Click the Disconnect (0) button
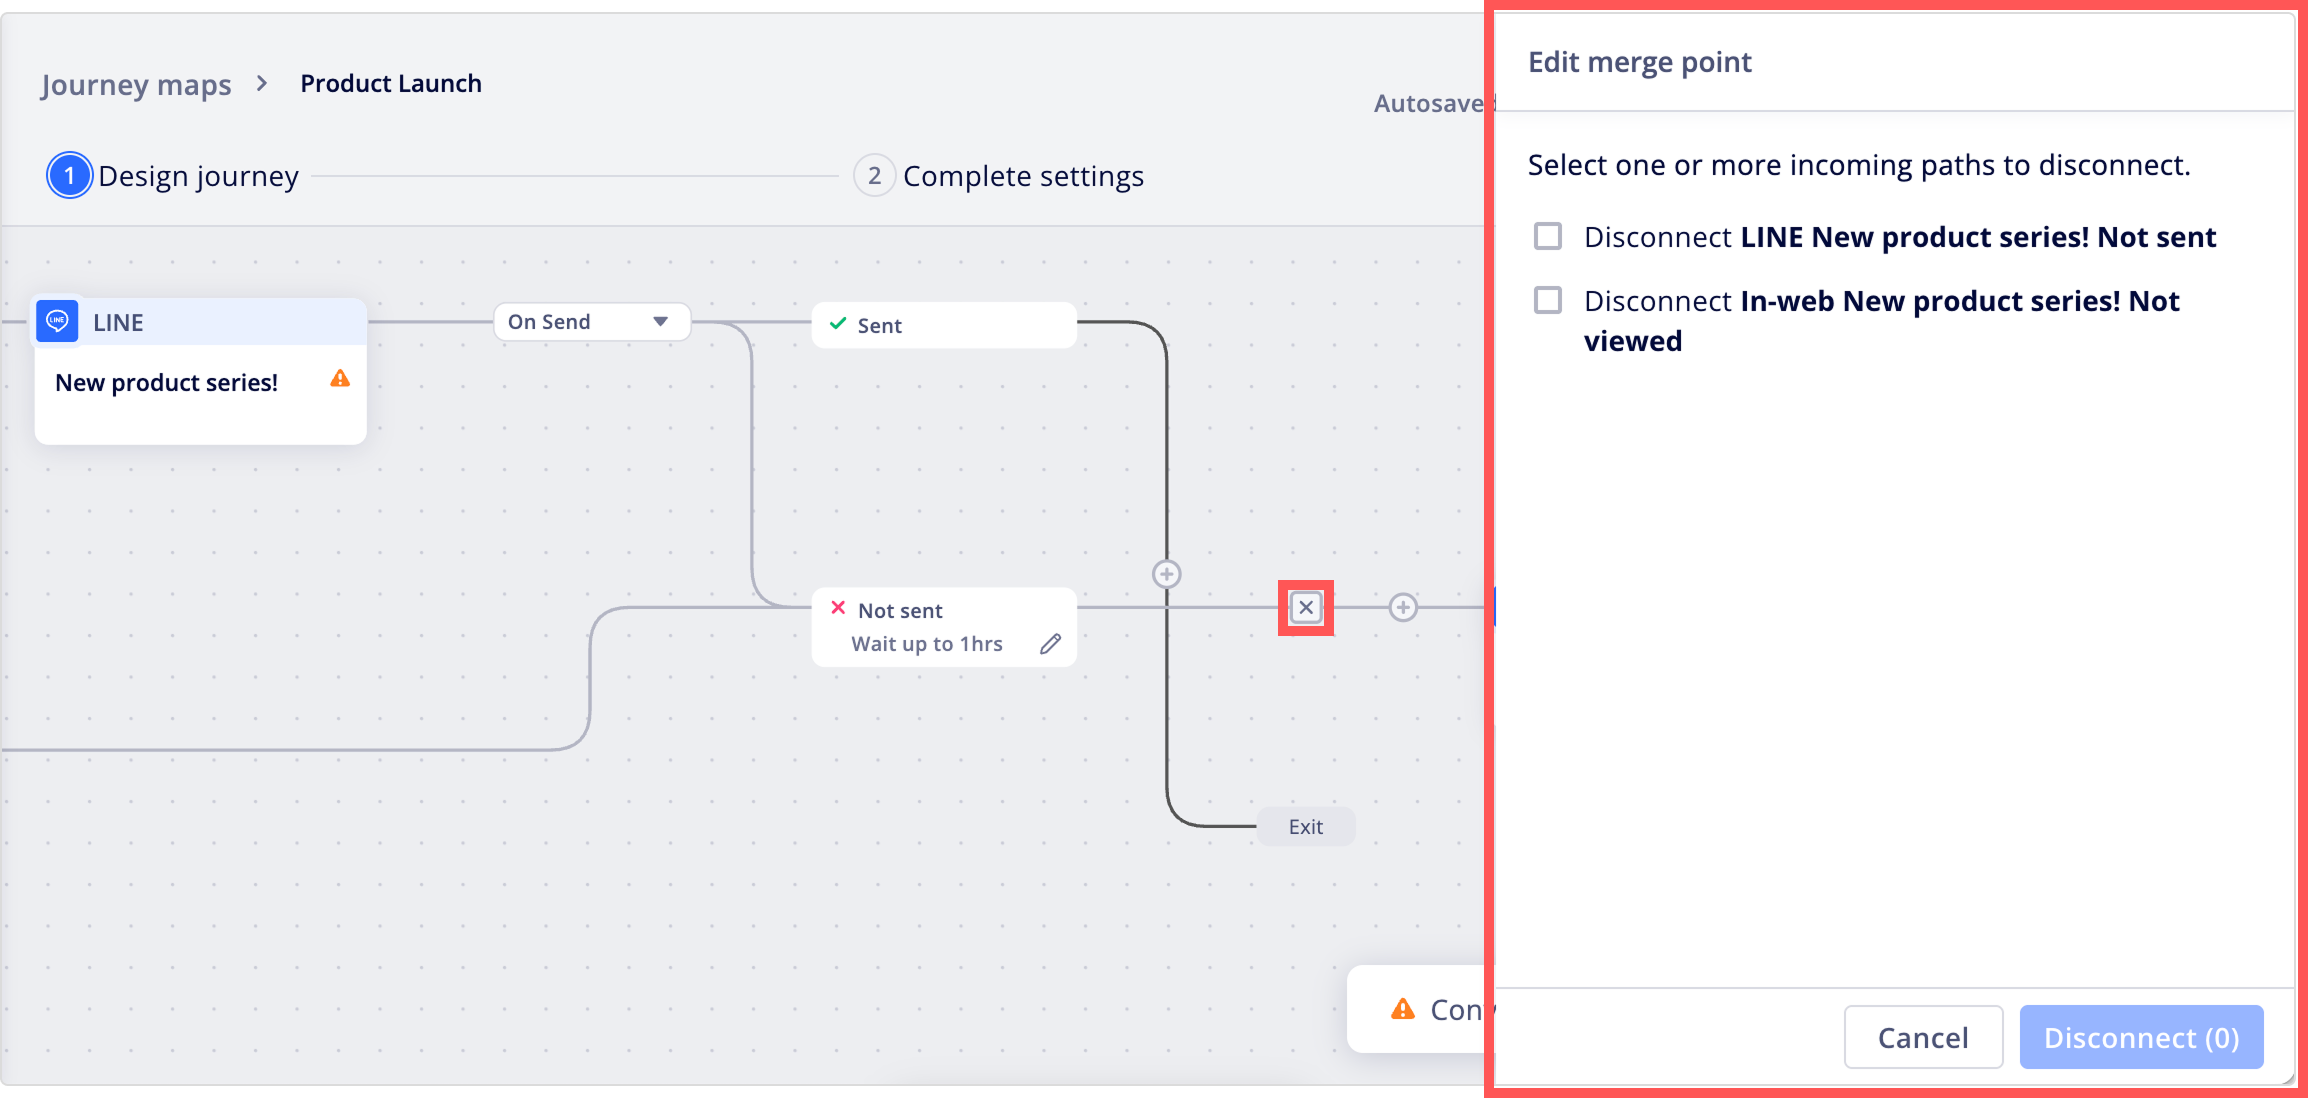 [2141, 1037]
